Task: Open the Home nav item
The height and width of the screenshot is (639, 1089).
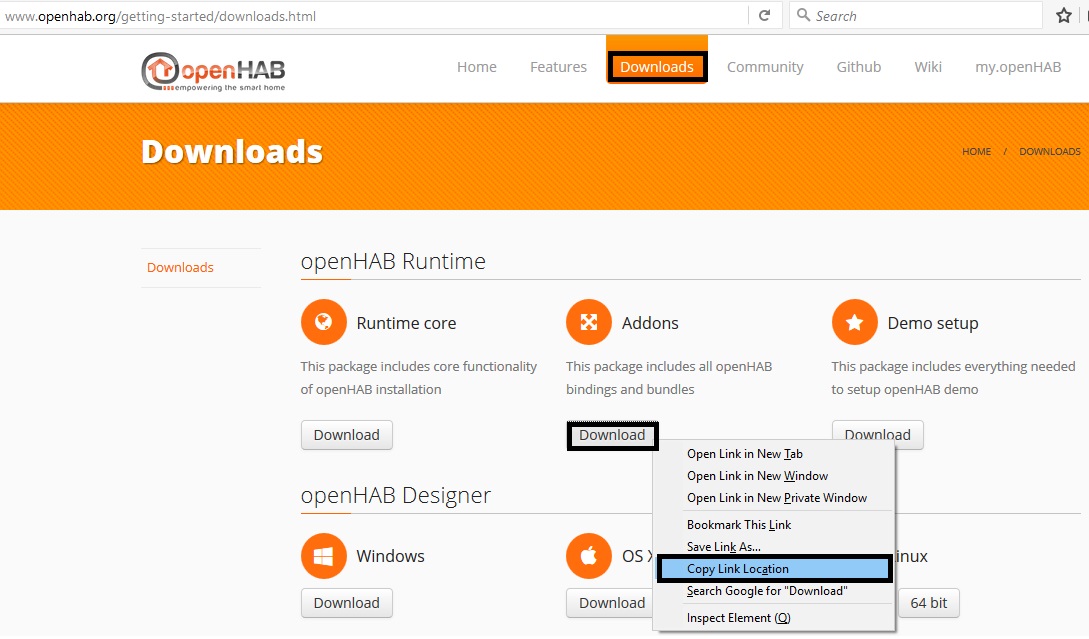Action: click(476, 67)
